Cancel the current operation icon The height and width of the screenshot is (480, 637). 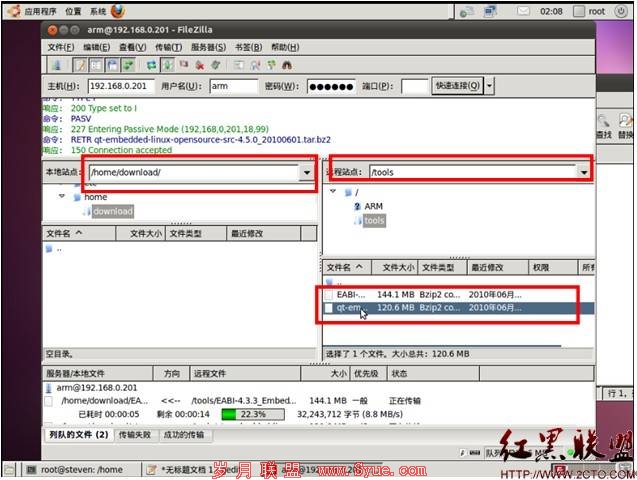(184, 65)
